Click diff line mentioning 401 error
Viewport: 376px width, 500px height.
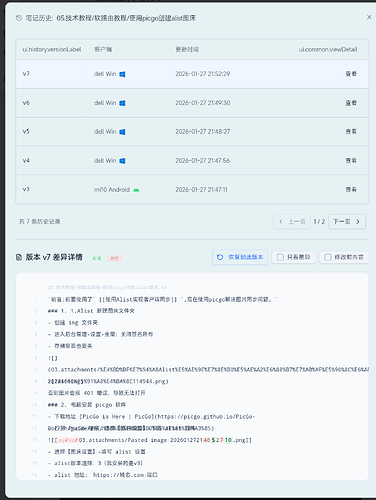[x=97, y=393]
